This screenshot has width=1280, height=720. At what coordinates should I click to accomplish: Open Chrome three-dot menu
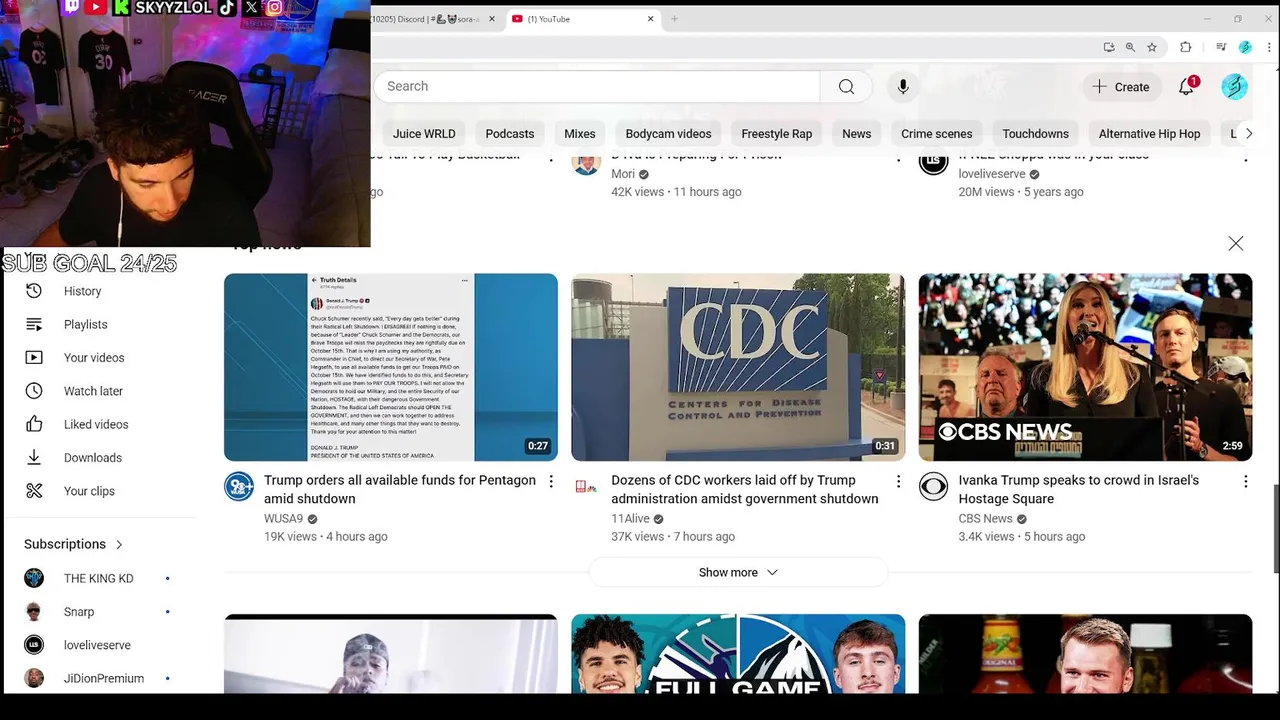(1268, 47)
